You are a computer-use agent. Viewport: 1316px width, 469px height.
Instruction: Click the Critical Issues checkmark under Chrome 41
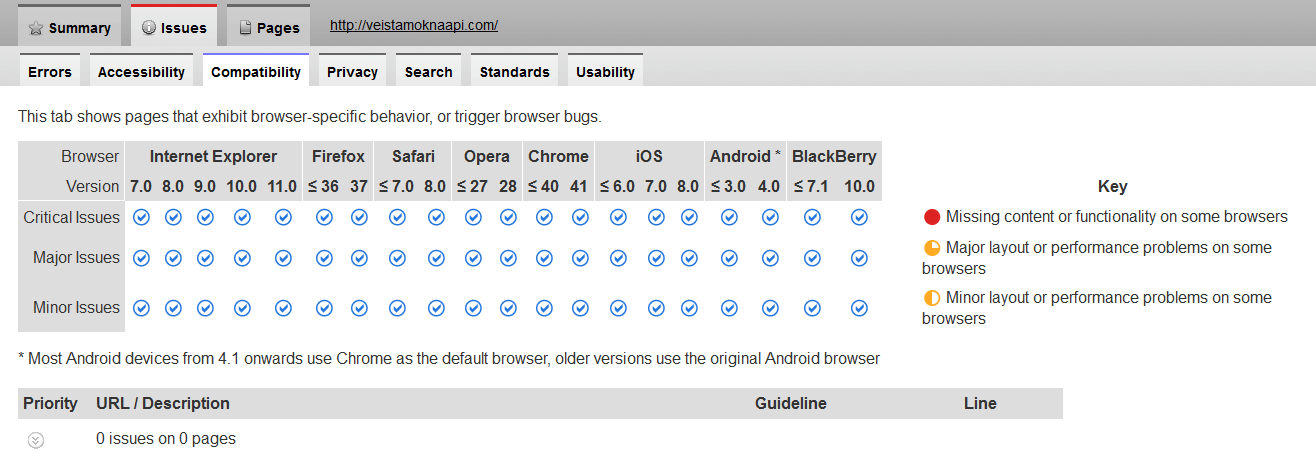pyautogui.click(x=578, y=217)
